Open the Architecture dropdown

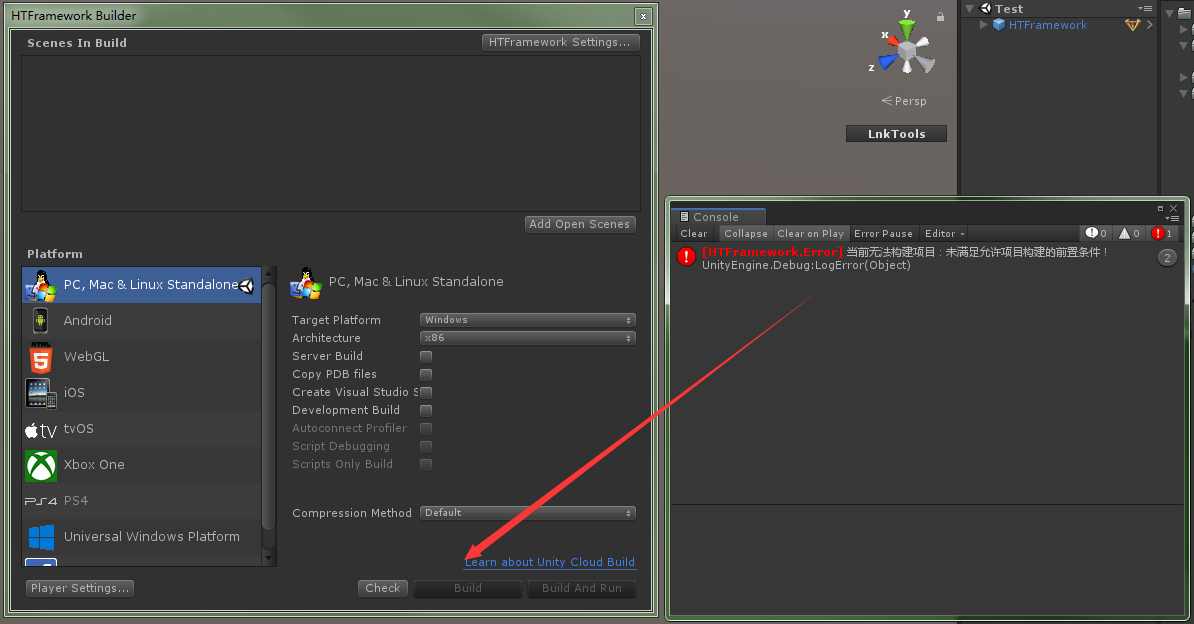point(527,337)
